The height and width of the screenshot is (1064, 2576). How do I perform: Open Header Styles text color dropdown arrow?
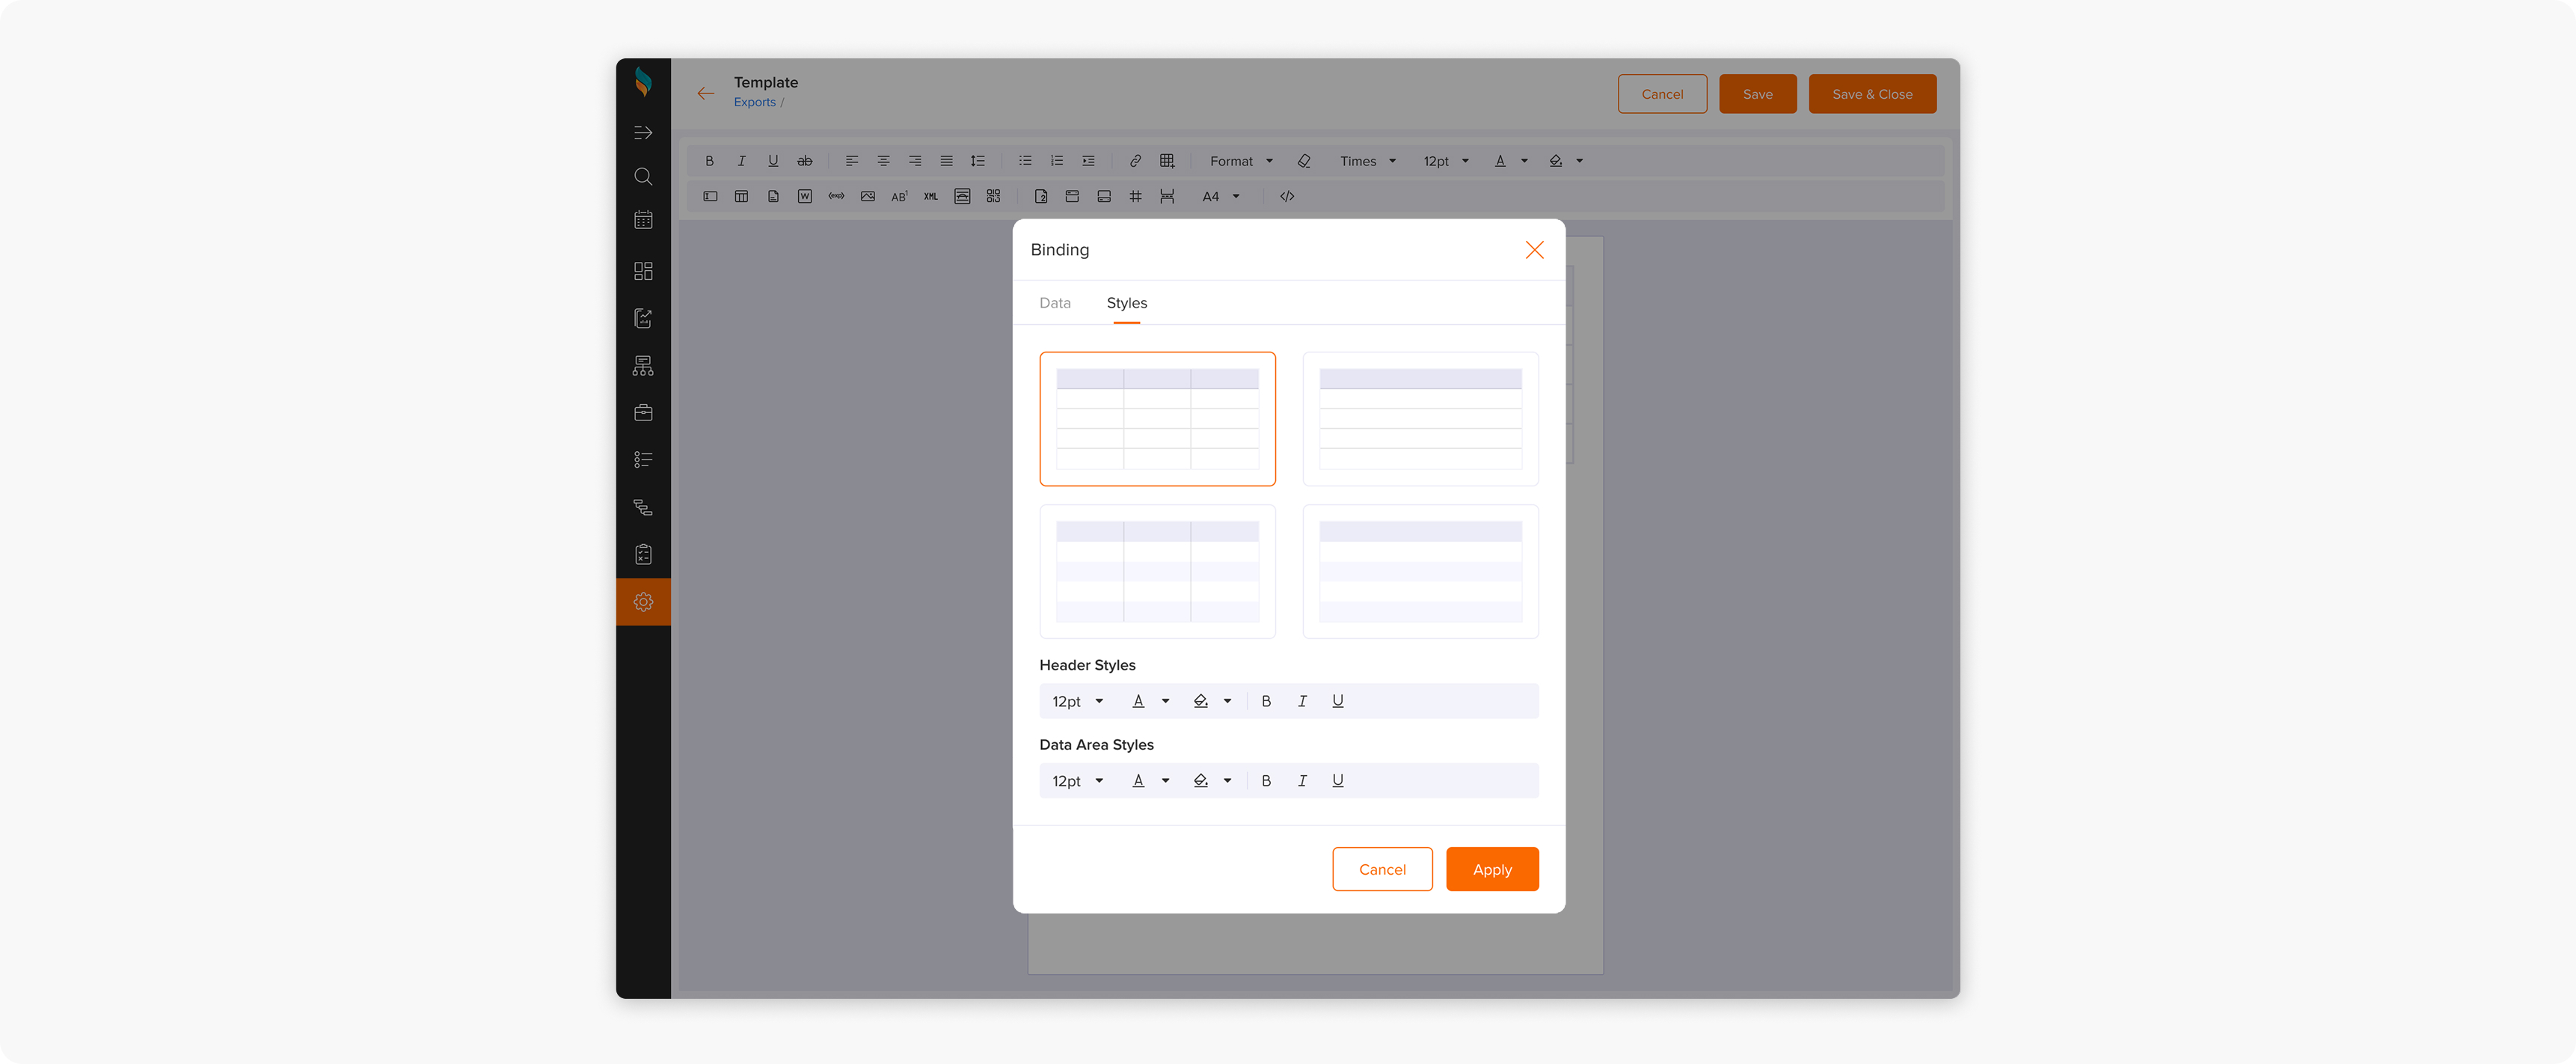1165,701
